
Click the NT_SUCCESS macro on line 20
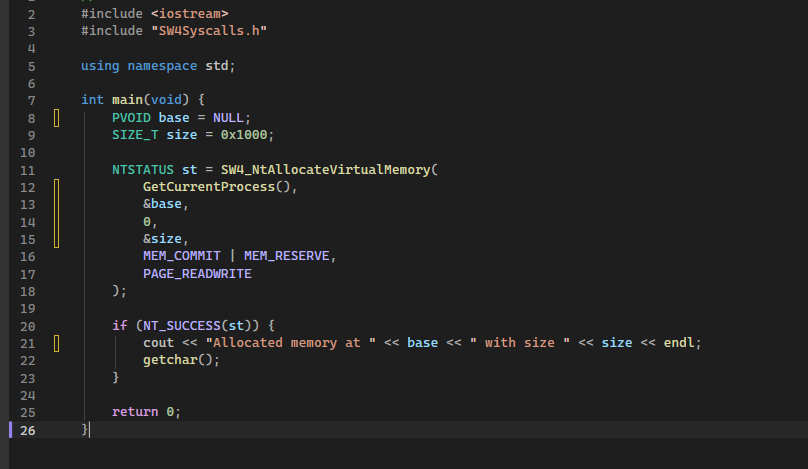[x=181, y=326]
